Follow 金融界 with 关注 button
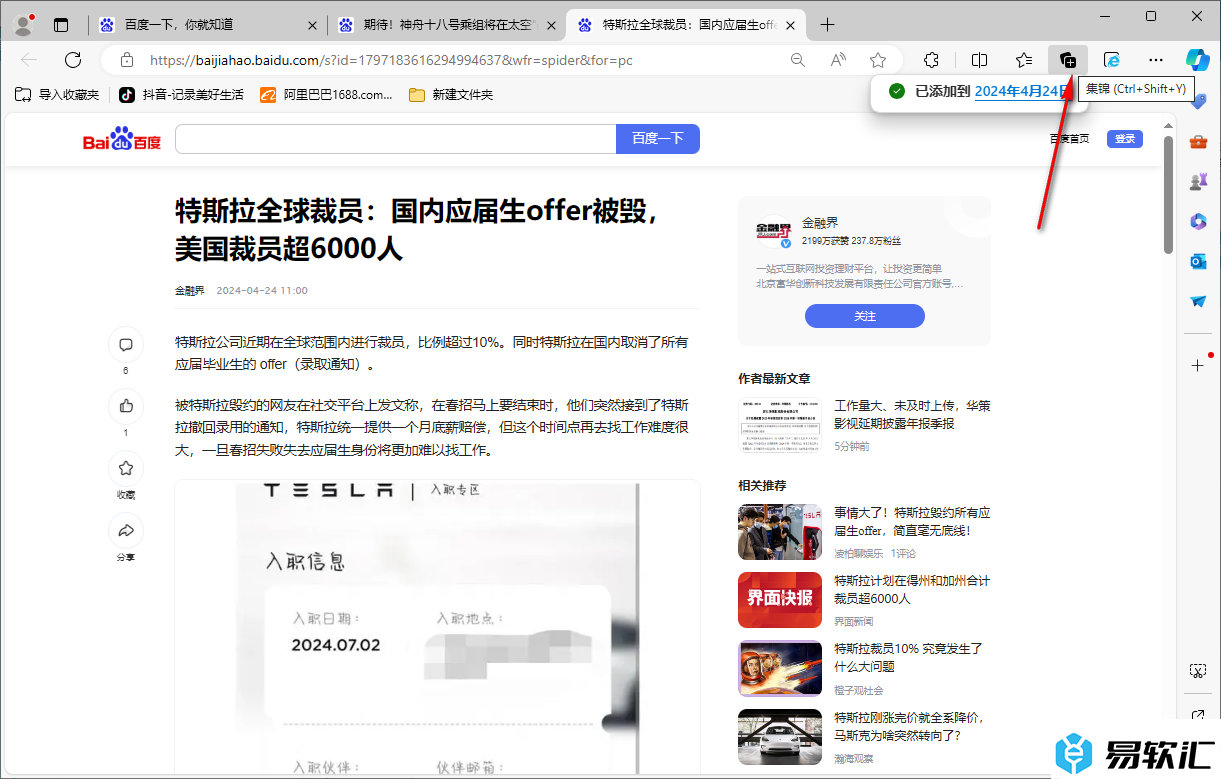 [x=865, y=316]
